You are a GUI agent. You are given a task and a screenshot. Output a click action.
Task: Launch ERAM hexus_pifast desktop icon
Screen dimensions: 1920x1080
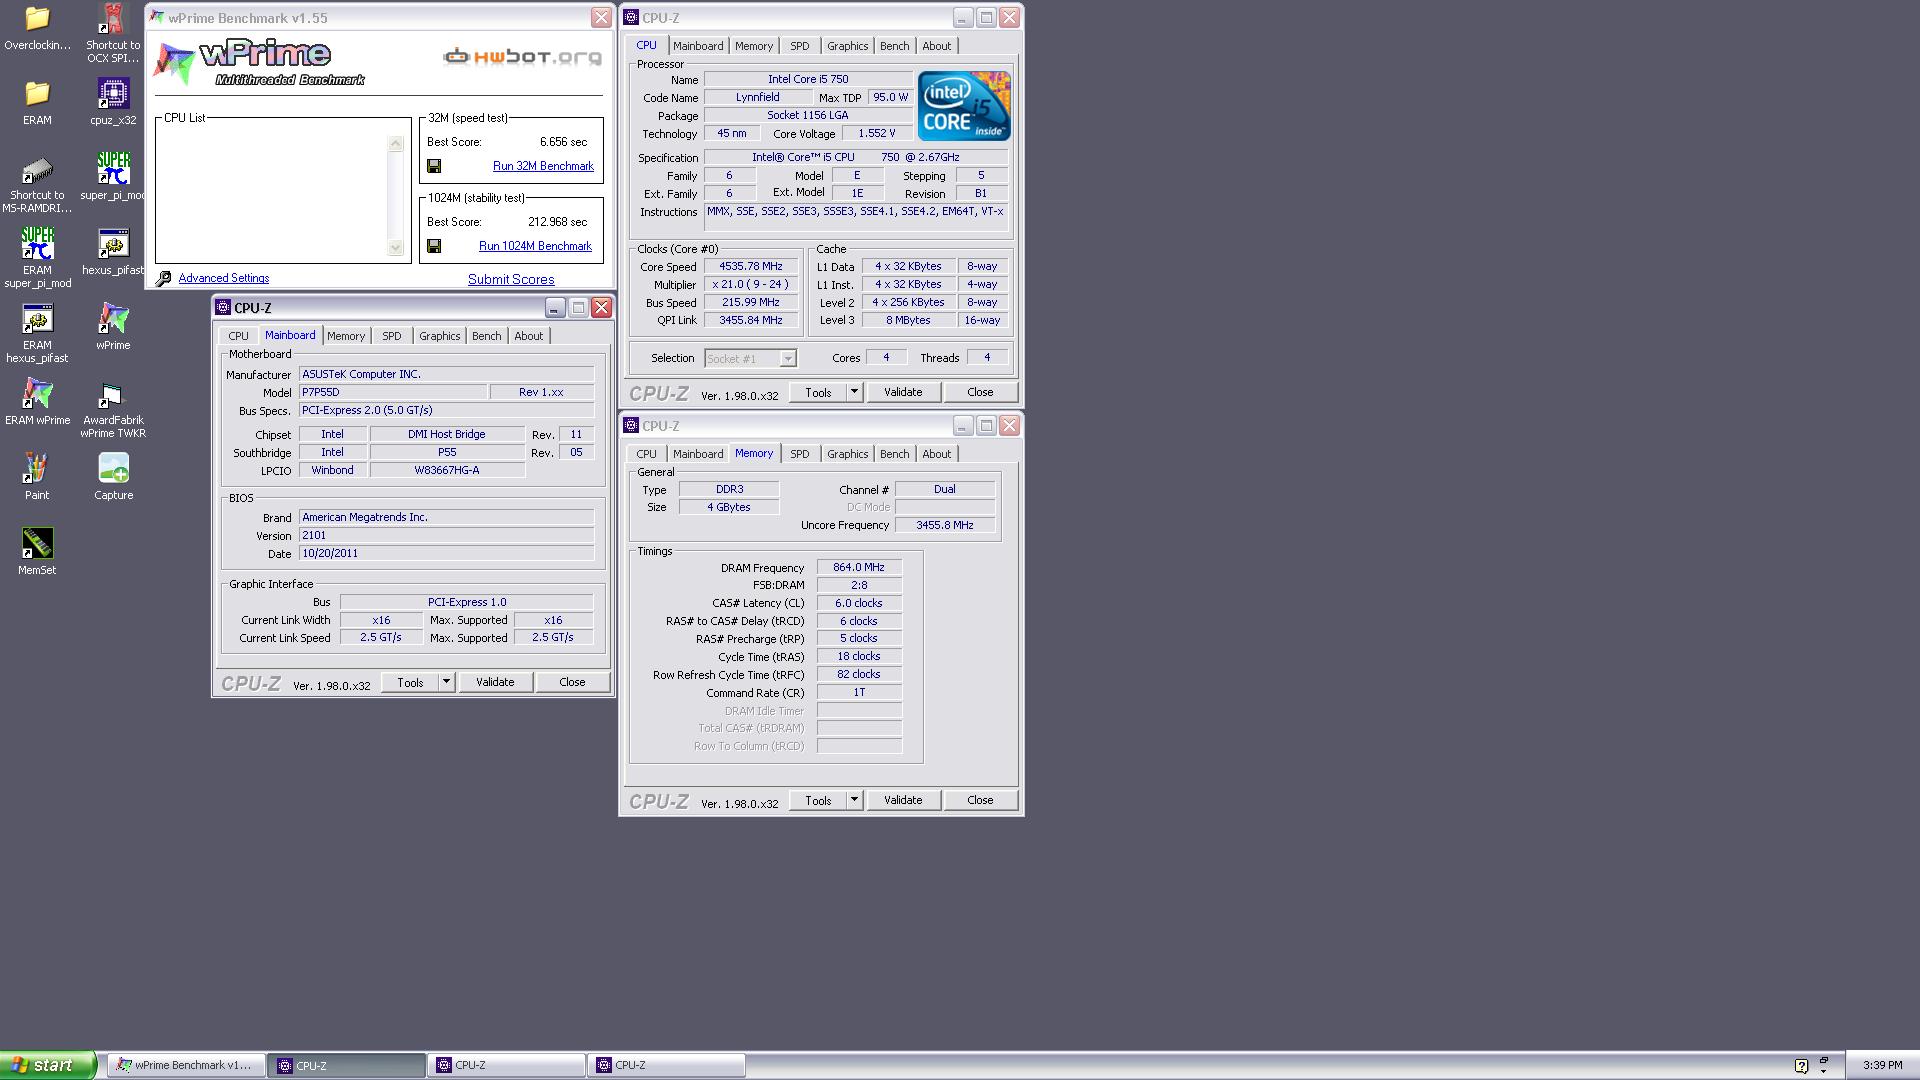click(37, 333)
